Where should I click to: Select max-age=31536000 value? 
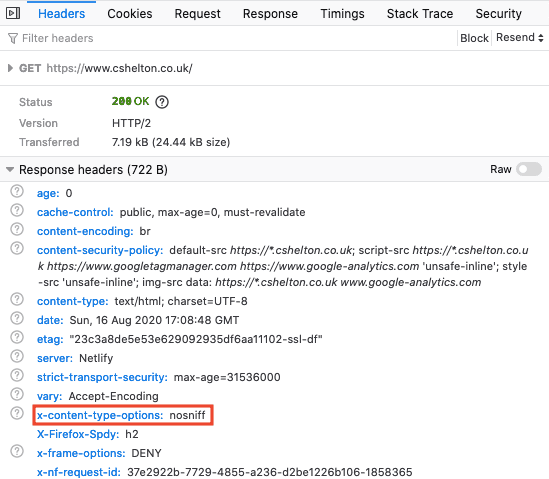[x=227, y=377]
